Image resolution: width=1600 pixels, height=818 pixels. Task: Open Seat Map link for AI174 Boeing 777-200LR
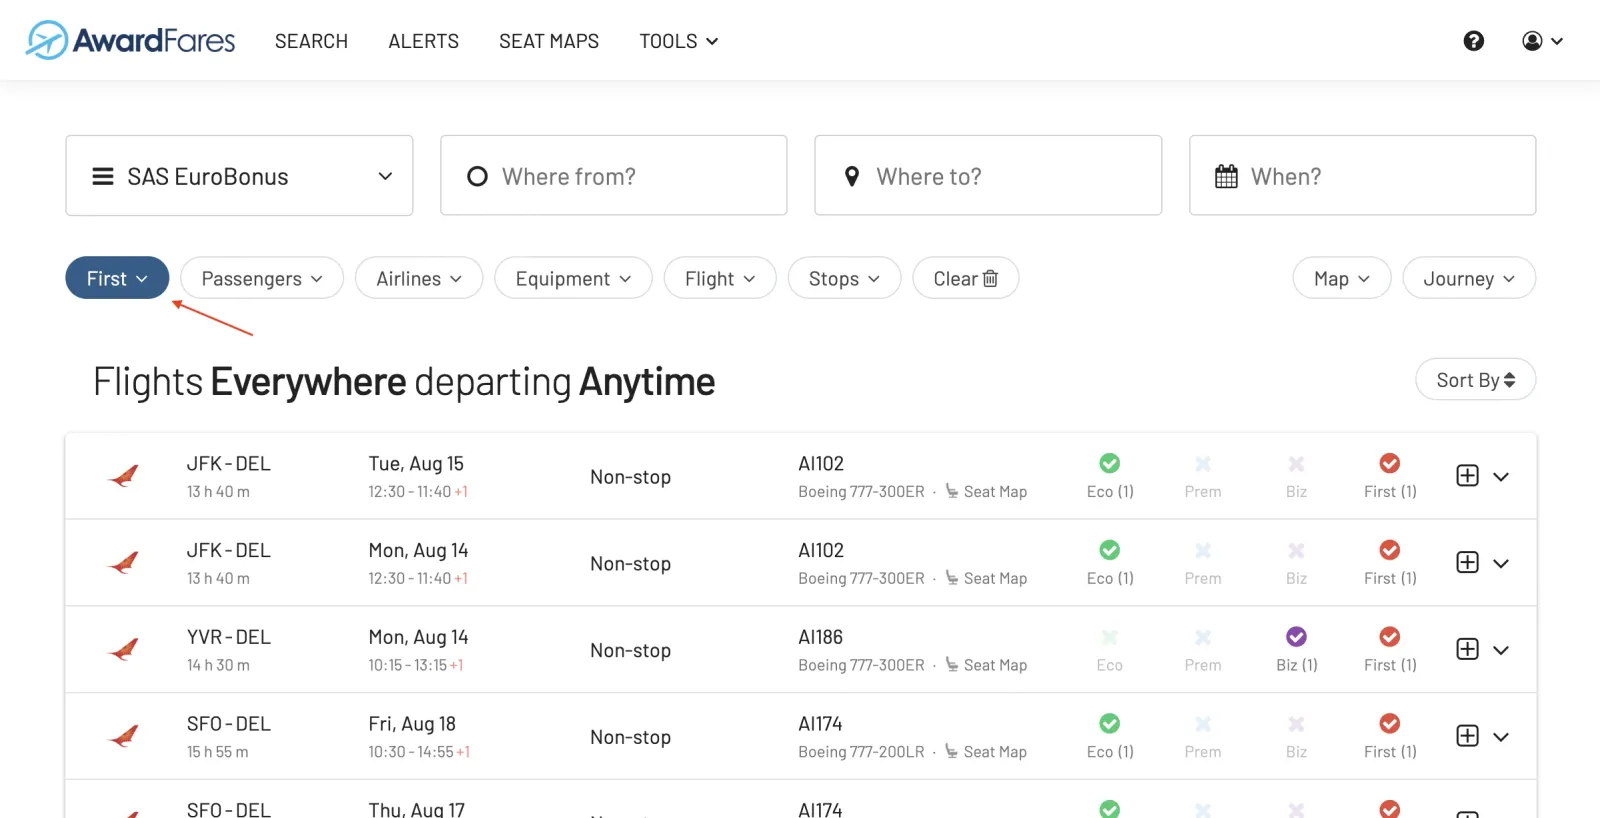coord(986,753)
